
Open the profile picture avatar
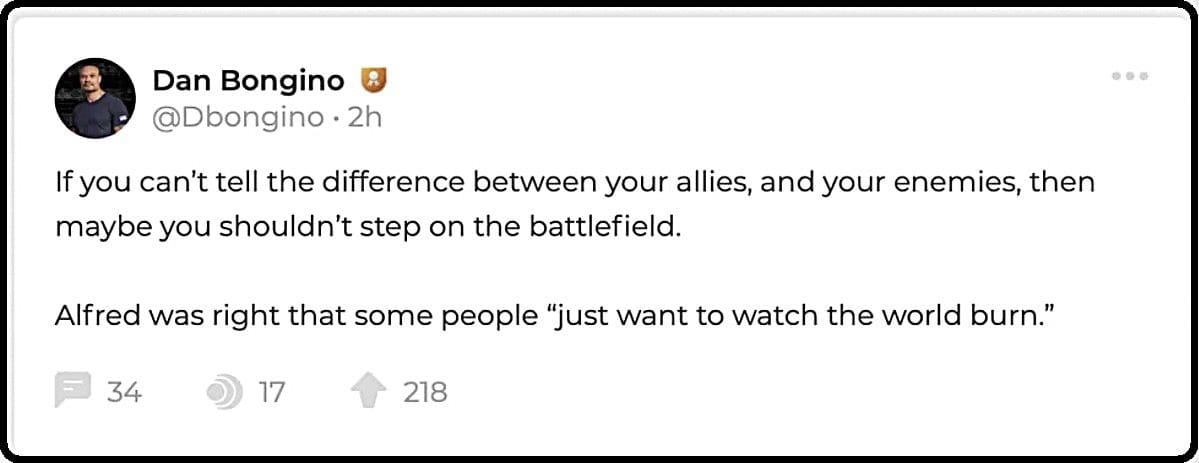pyautogui.click(x=95, y=98)
